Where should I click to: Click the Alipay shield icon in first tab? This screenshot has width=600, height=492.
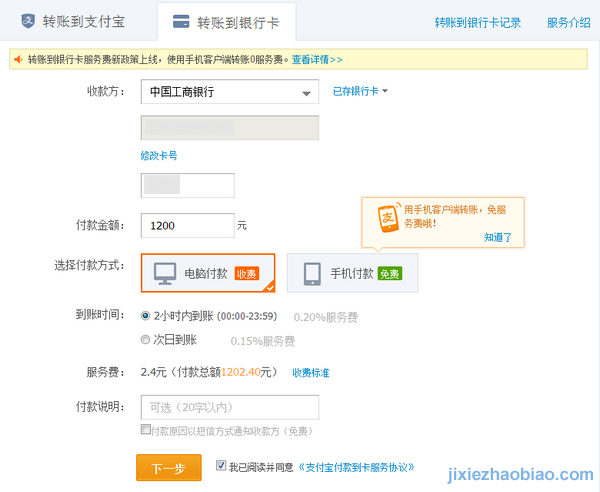tap(28, 21)
